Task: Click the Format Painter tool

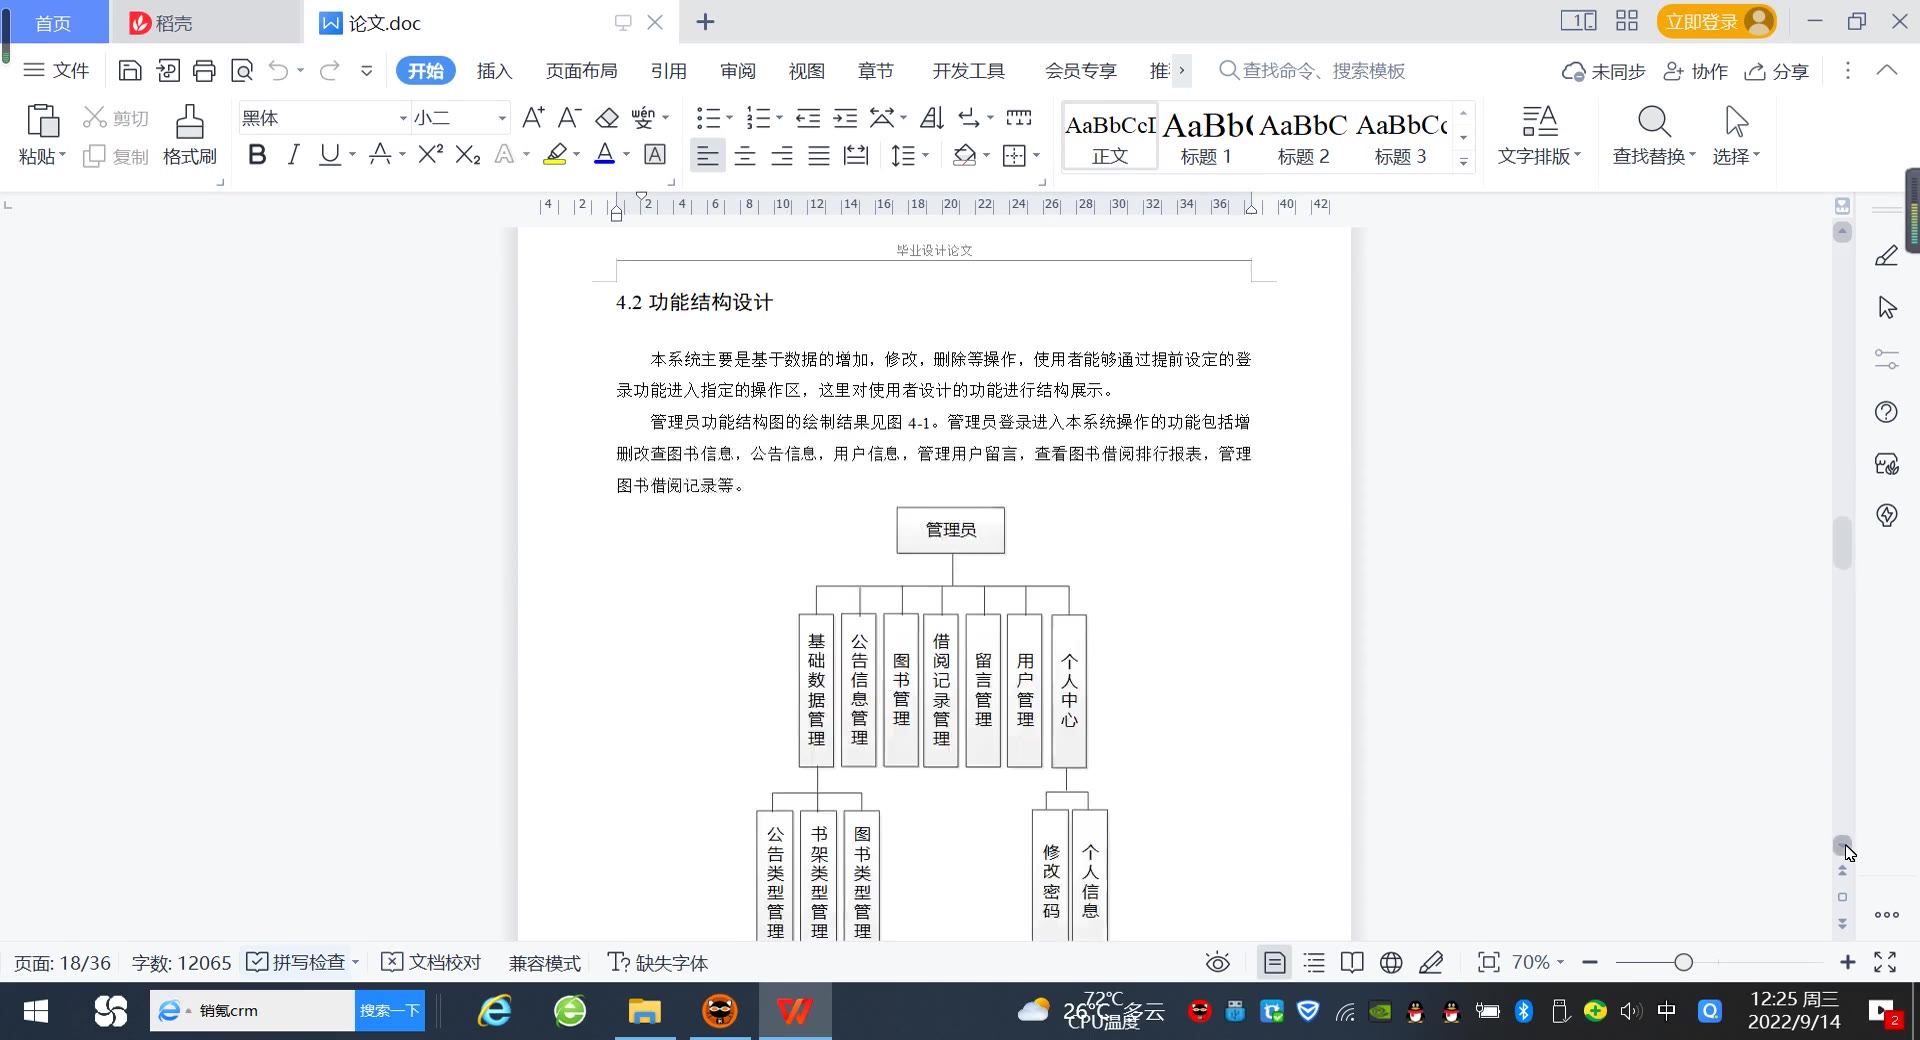Action: click(x=189, y=136)
